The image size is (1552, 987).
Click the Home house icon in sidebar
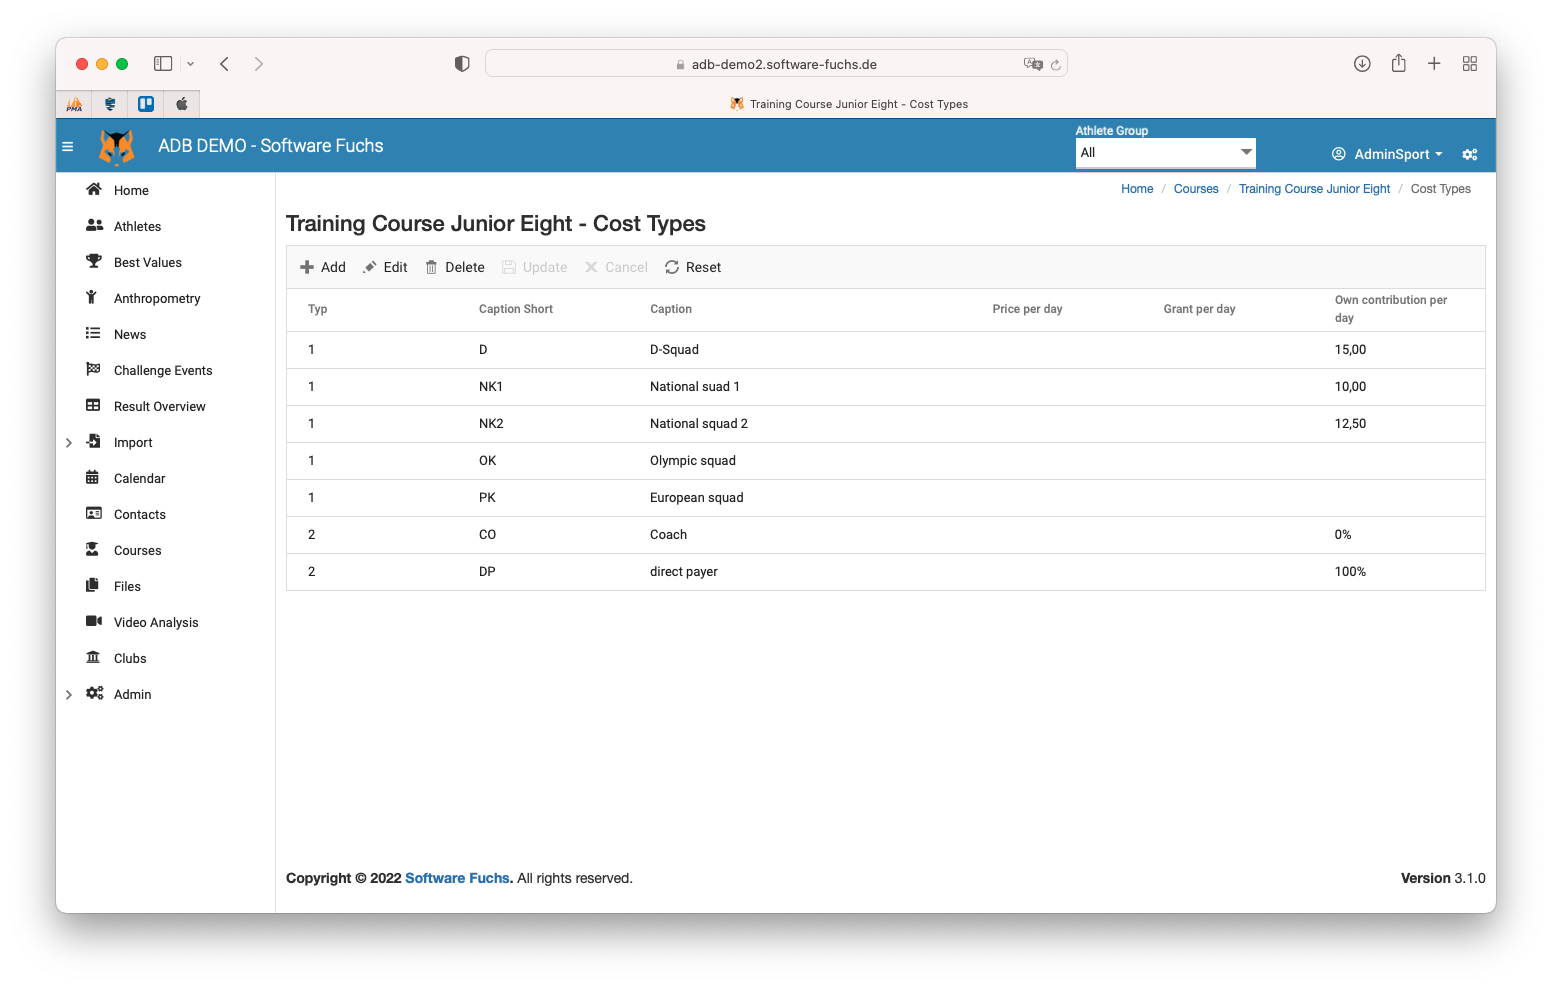pyautogui.click(x=94, y=189)
